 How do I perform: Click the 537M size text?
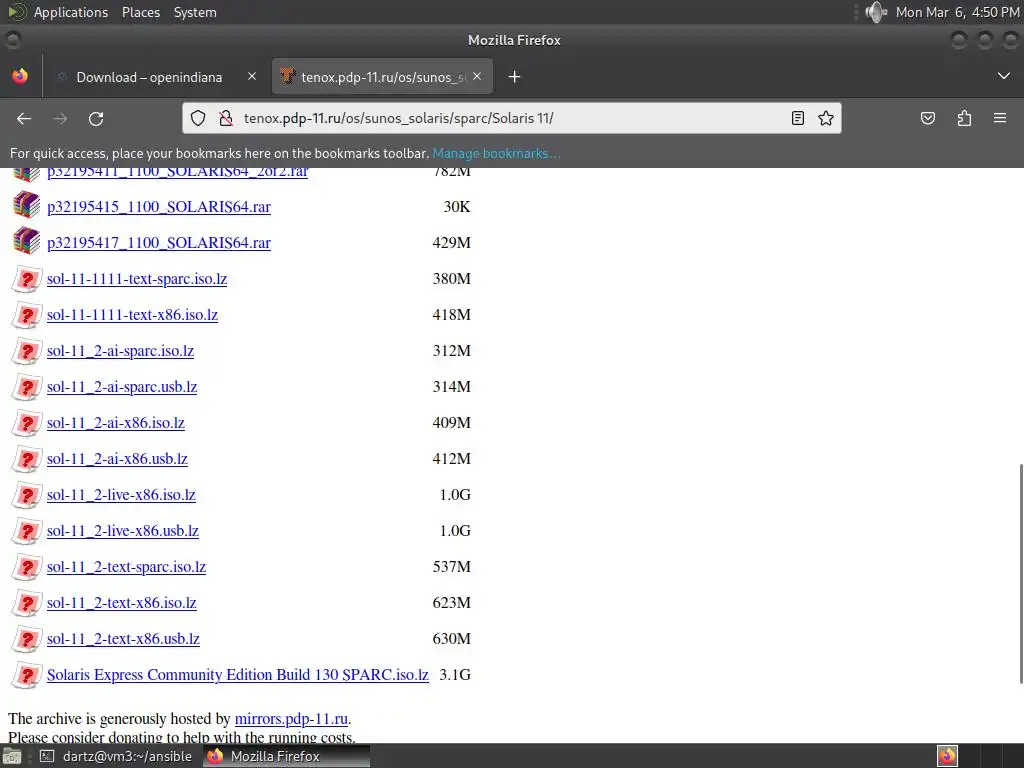451,566
